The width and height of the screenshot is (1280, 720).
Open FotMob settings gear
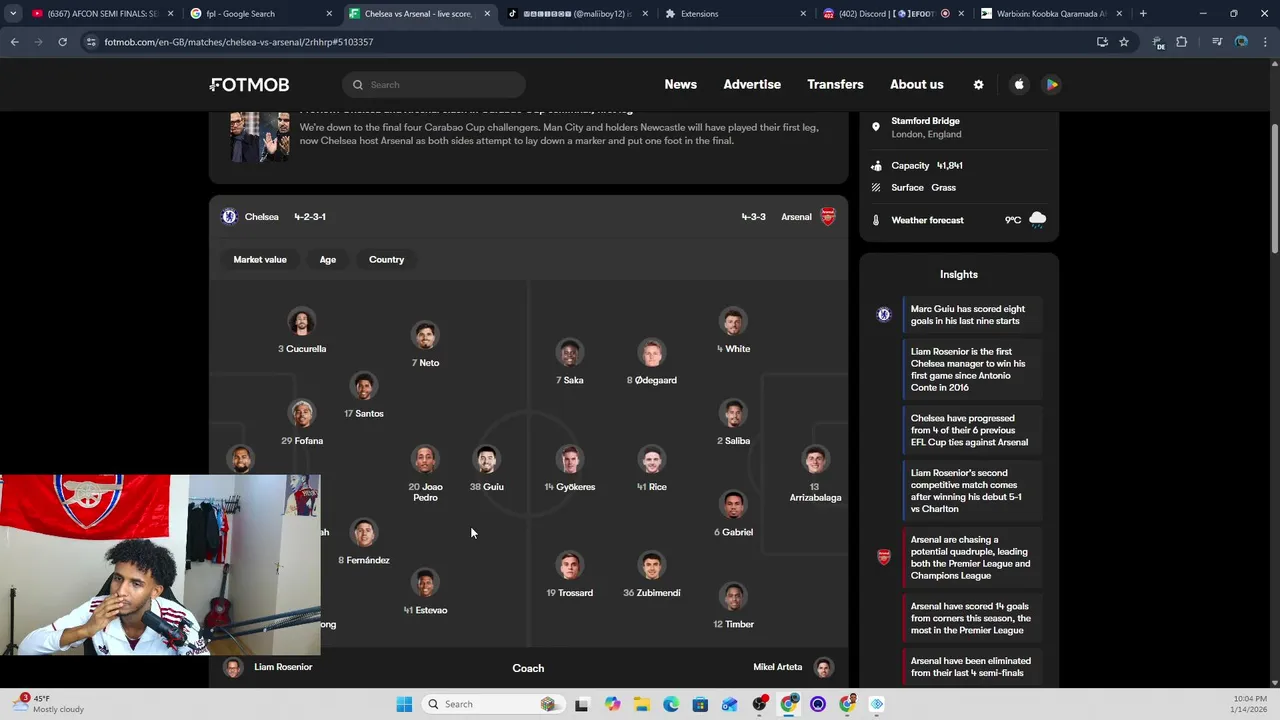coord(978,85)
